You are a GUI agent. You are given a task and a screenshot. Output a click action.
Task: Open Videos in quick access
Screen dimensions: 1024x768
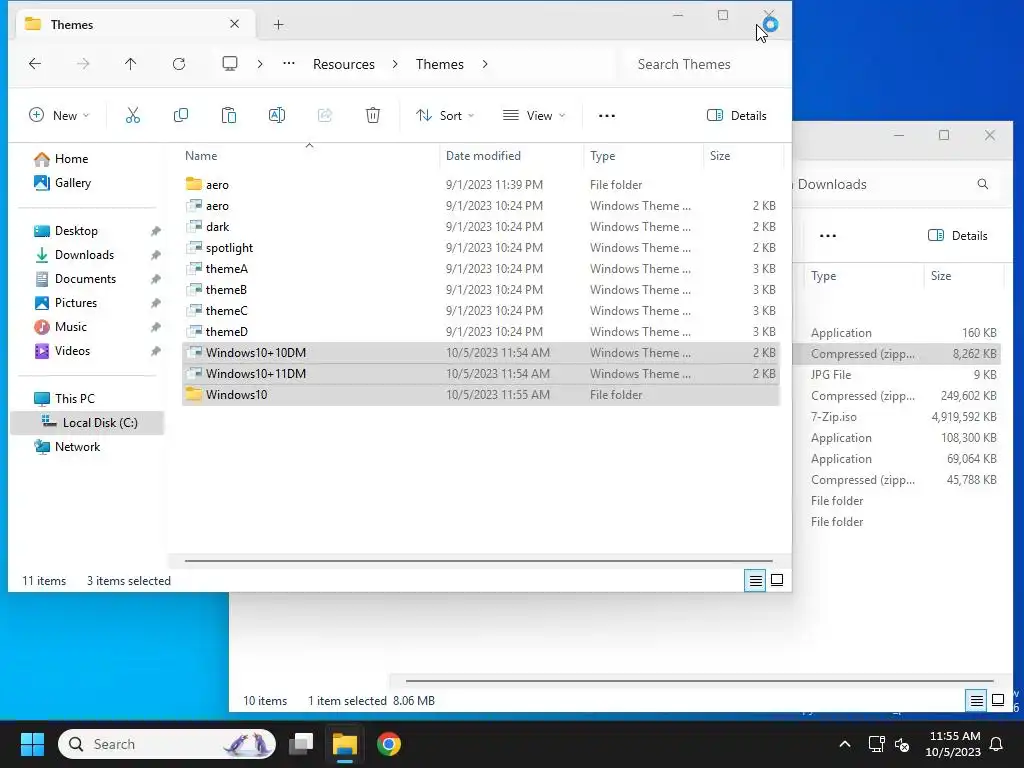[72, 351]
